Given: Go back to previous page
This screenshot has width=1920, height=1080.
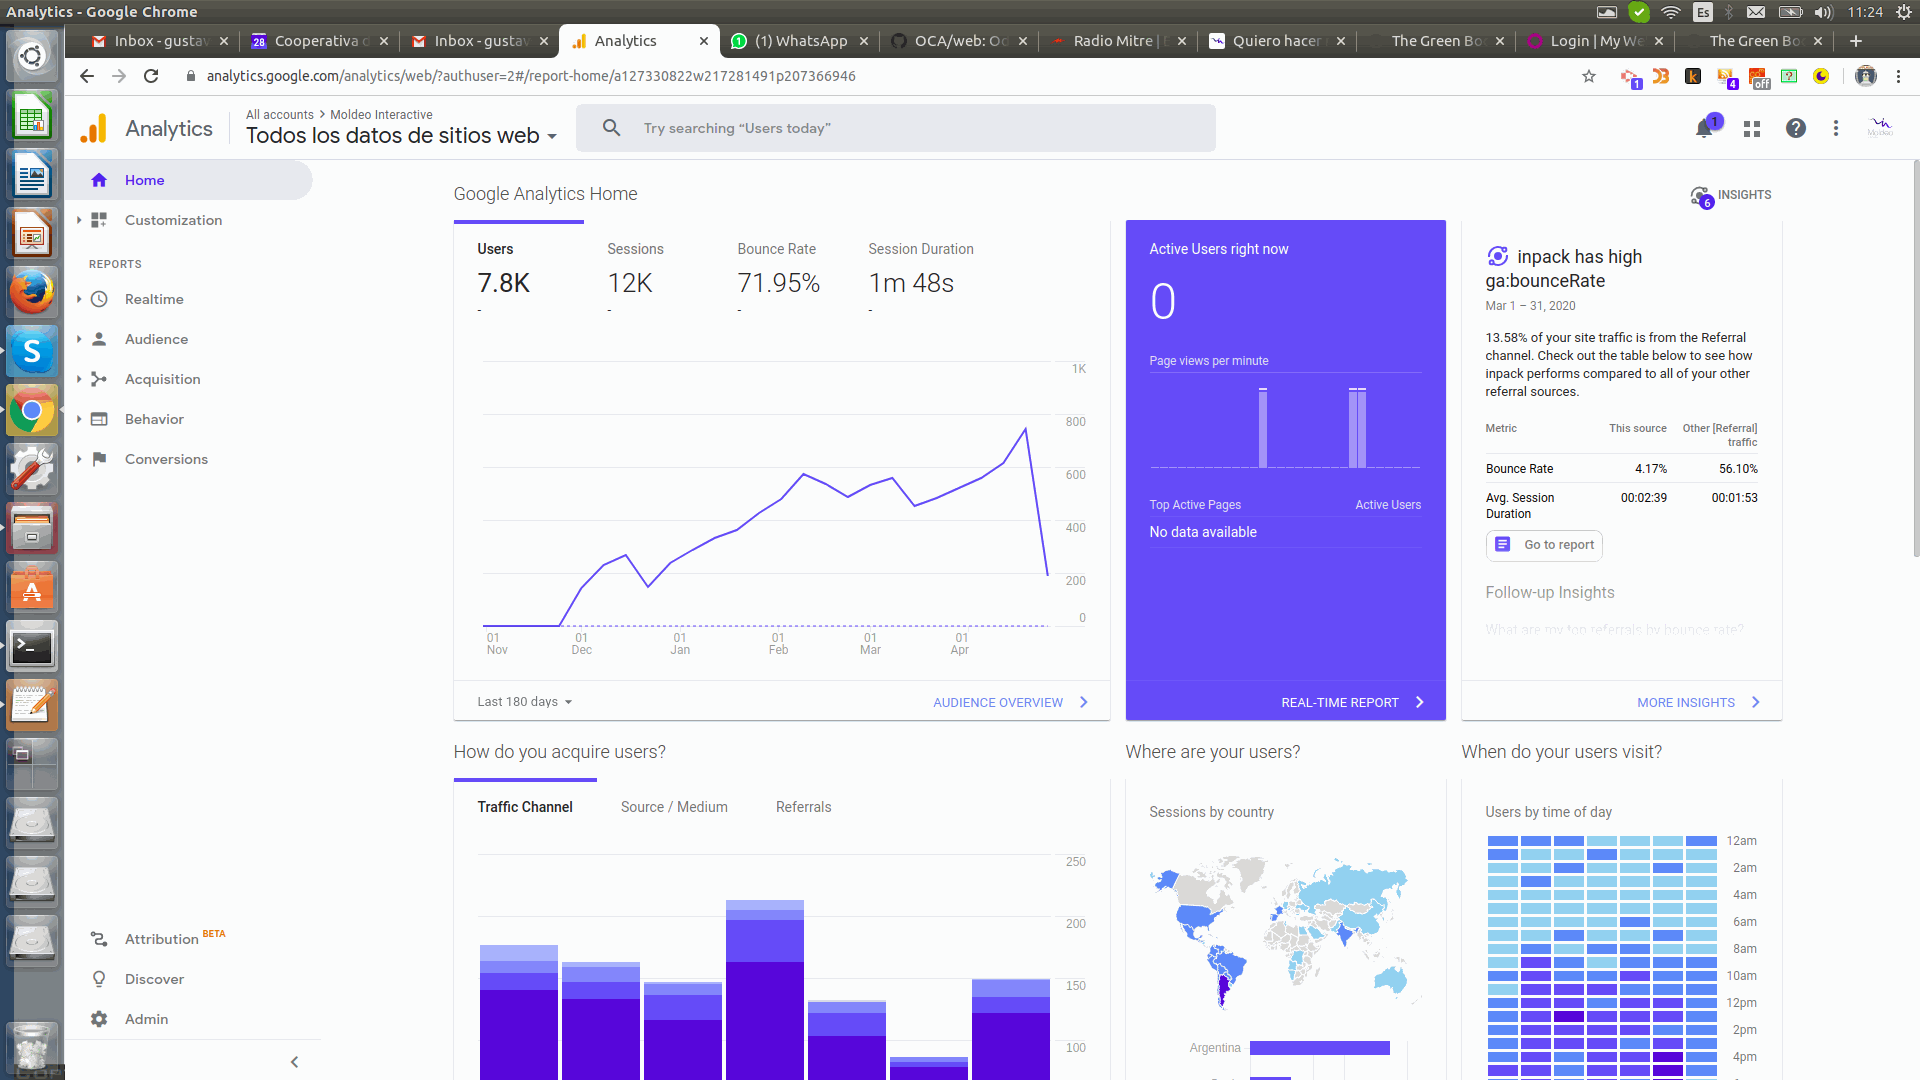Looking at the screenshot, I should tap(87, 76).
